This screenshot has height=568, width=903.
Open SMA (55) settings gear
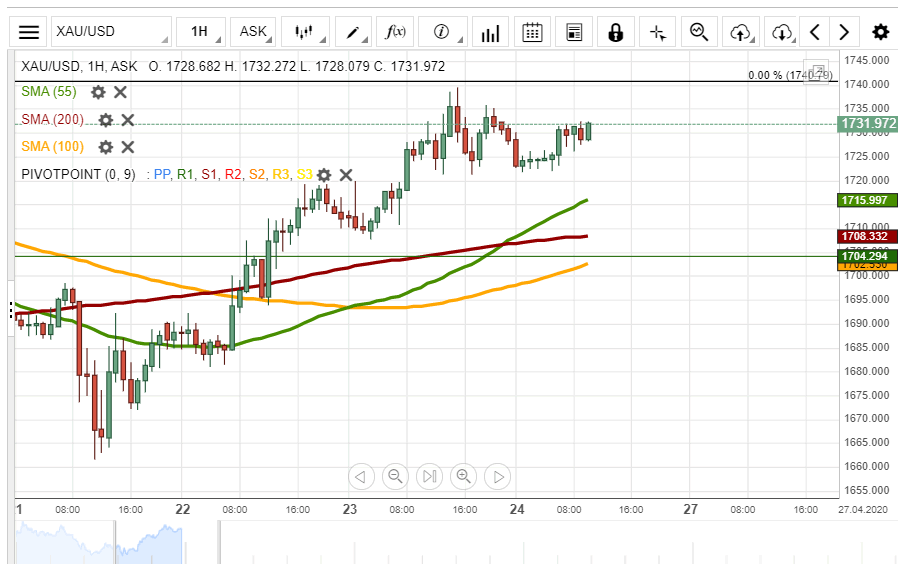click(x=98, y=92)
